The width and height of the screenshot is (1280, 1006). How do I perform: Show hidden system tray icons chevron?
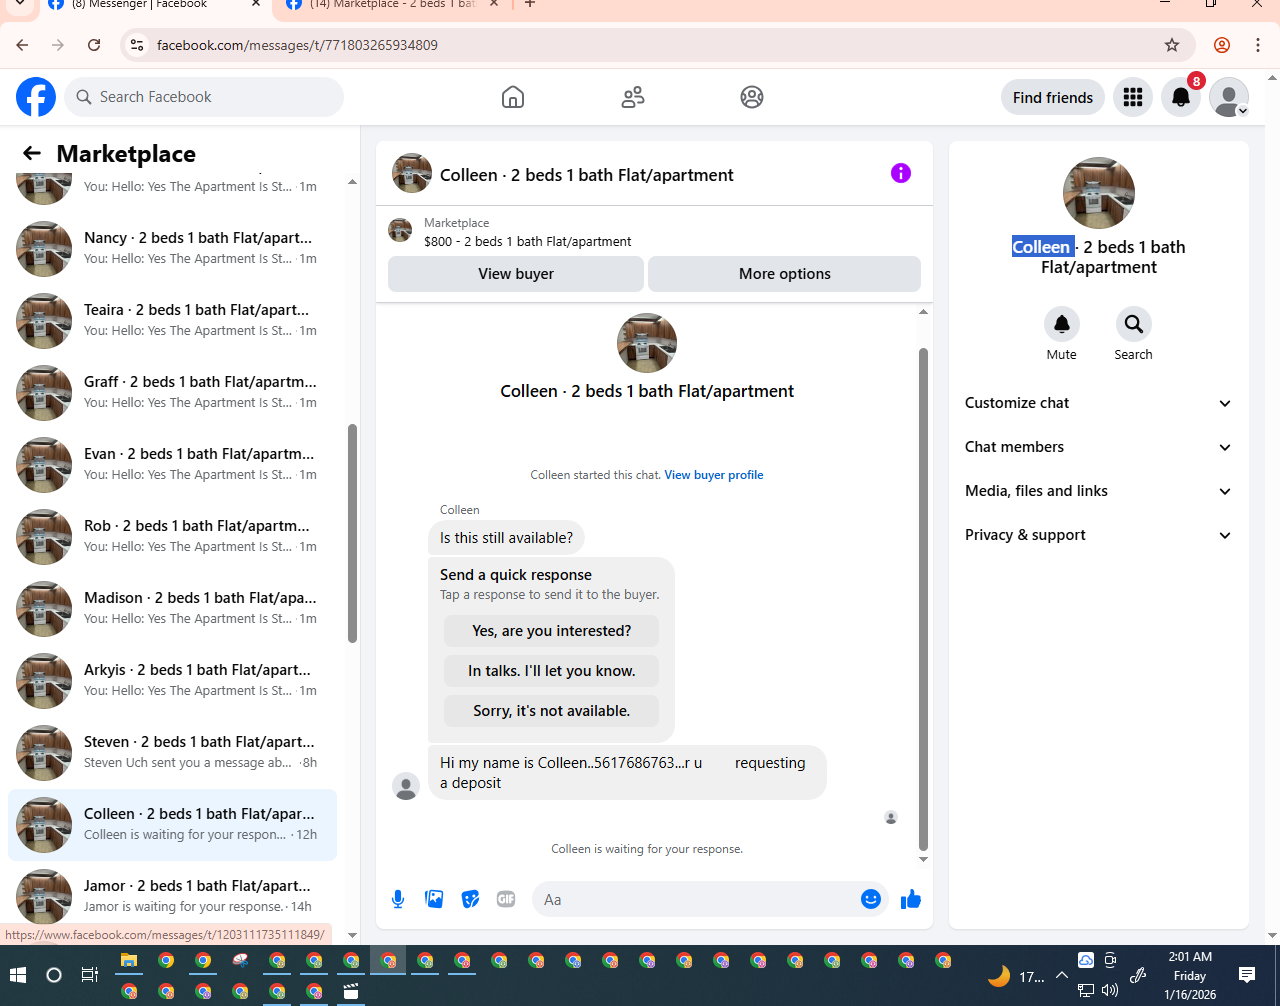point(1061,975)
